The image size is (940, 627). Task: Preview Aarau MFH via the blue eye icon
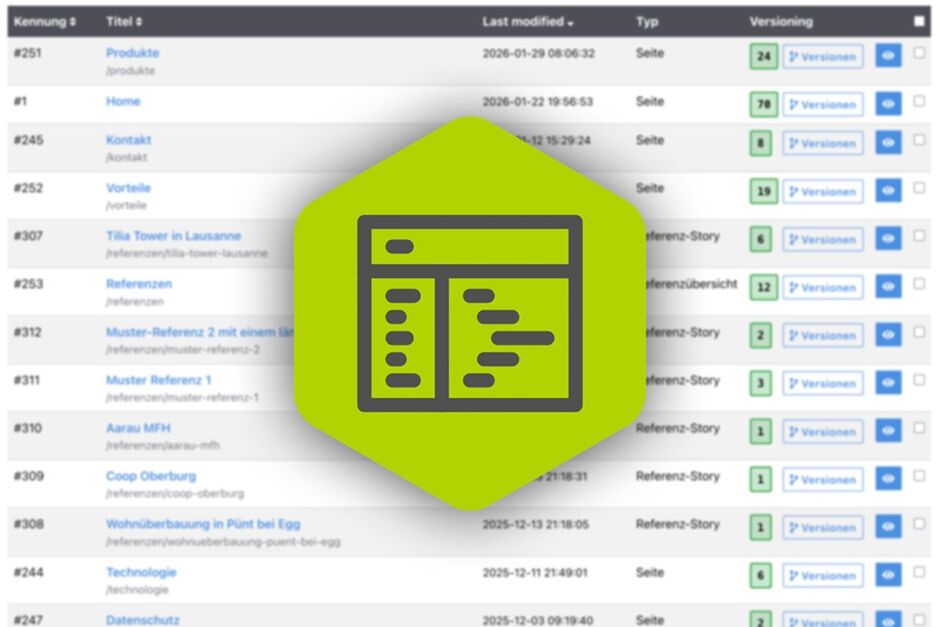point(887,431)
